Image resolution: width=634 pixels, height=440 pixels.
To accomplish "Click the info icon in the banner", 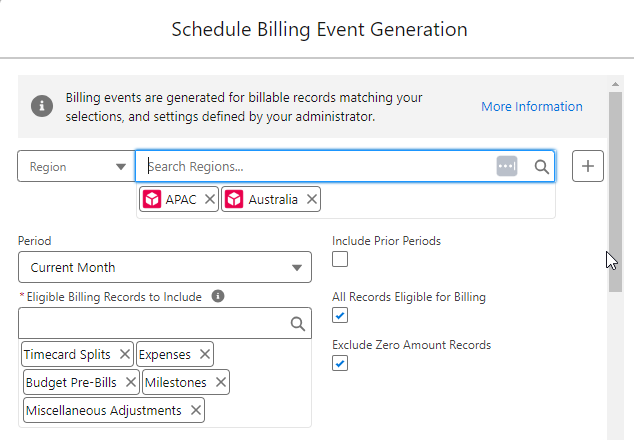I will pyautogui.click(x=42, y=106).
